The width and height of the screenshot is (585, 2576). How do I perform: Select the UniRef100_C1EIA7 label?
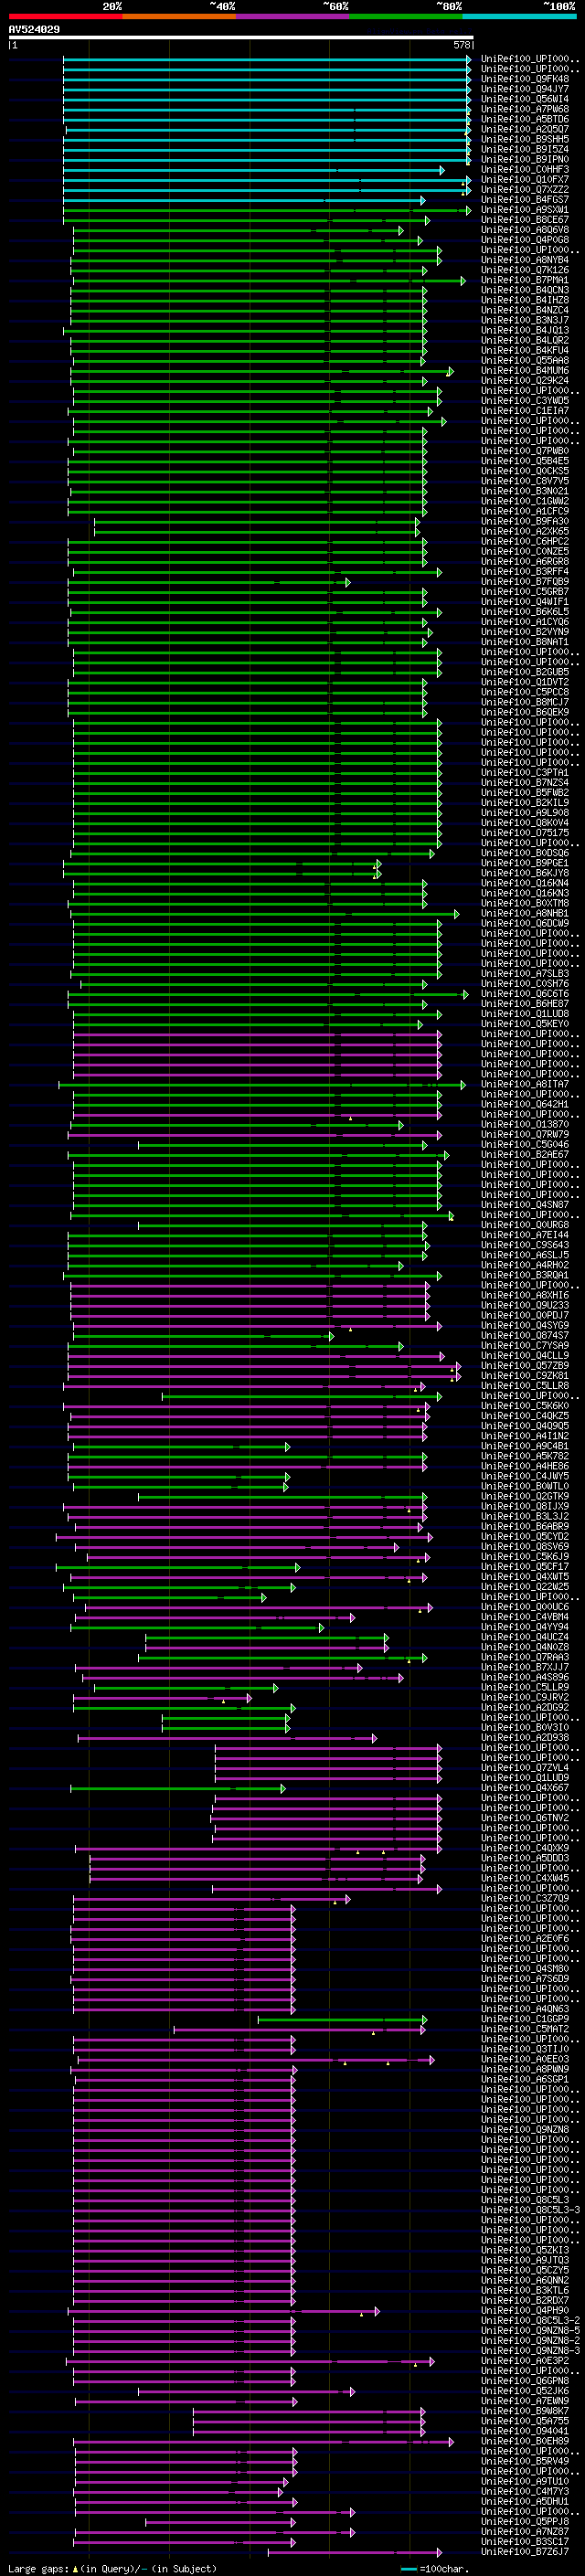tap(525, 411)
